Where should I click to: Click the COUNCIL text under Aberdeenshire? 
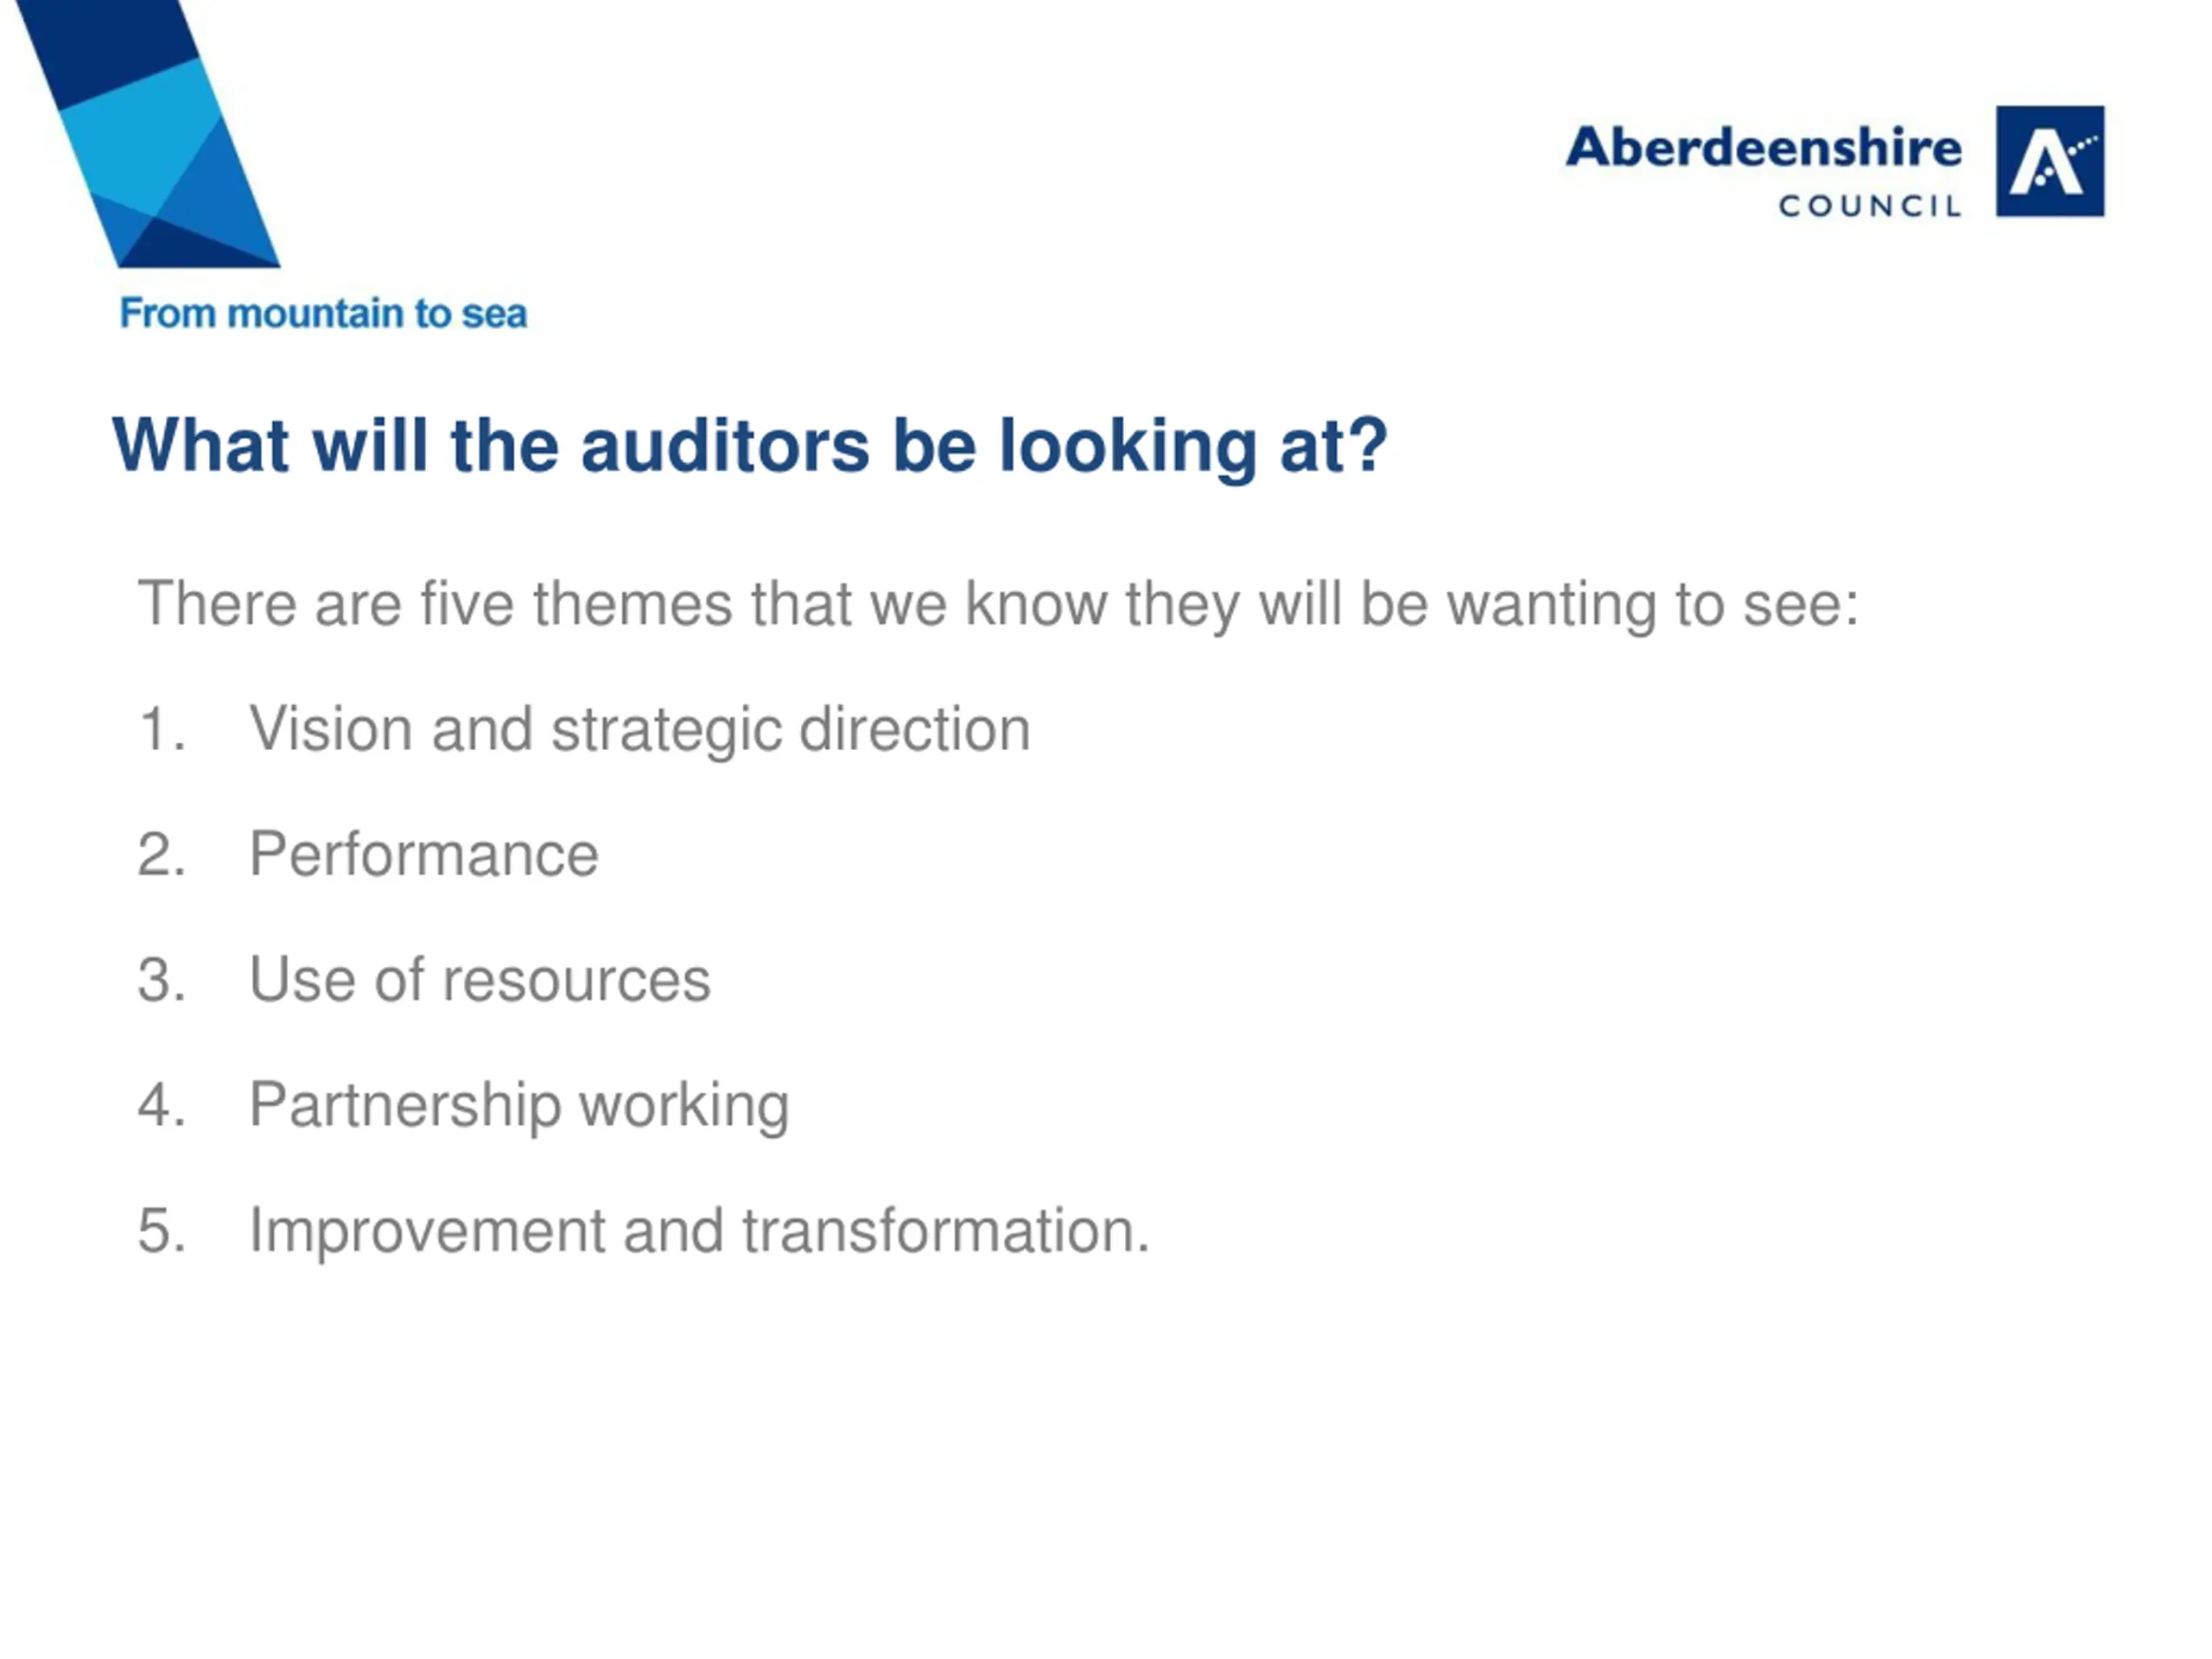click(x=1869, y=206)
